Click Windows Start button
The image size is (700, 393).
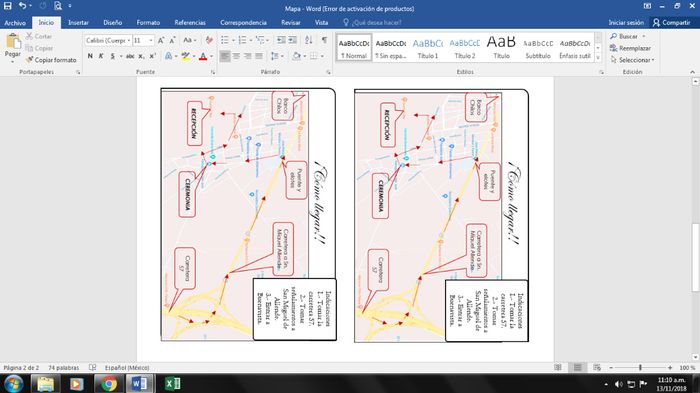[x=14, y=384]
